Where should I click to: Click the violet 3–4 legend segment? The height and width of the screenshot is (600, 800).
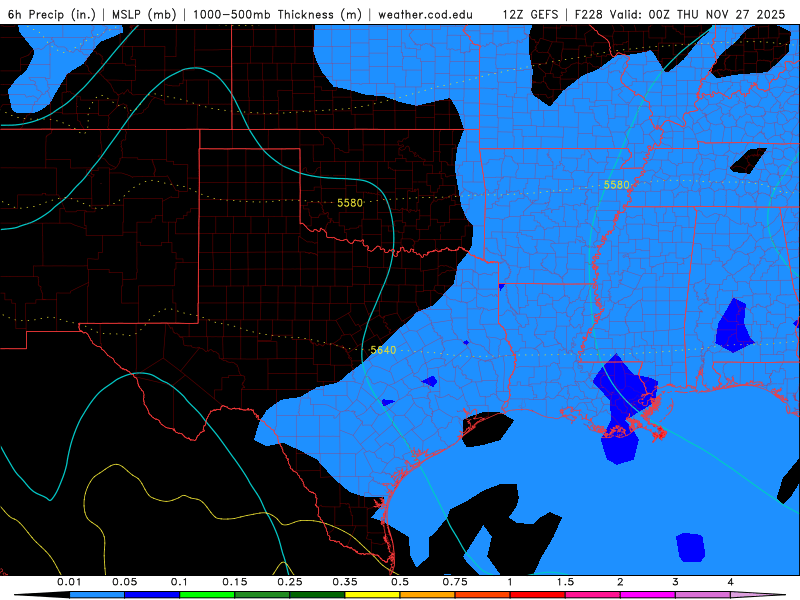703,595
